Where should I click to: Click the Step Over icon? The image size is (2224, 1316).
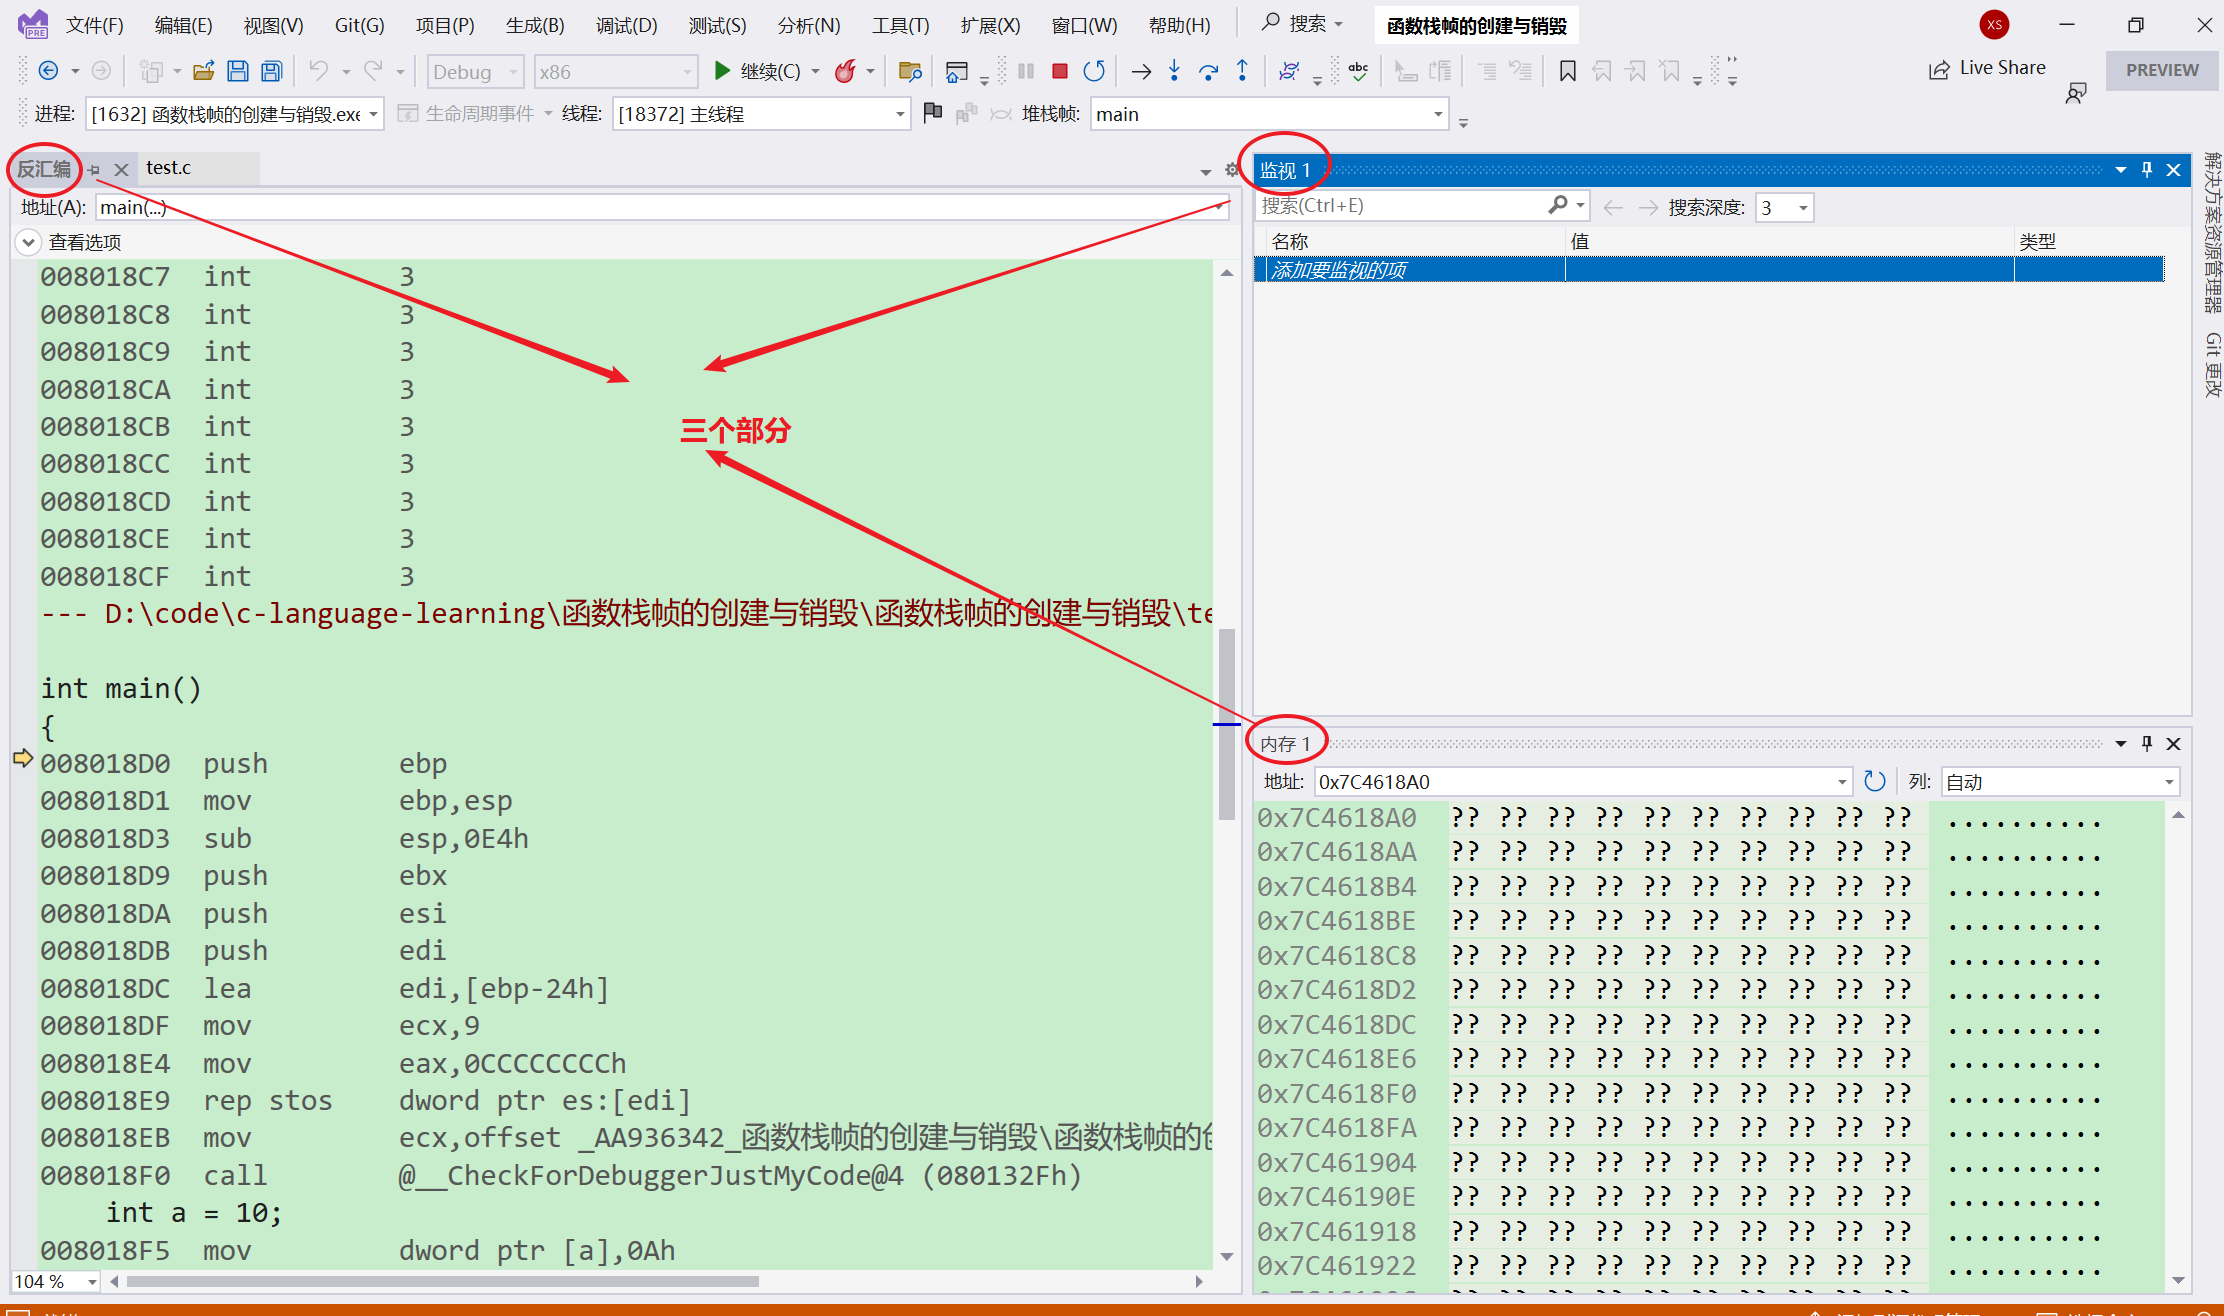coord(1208,71)
